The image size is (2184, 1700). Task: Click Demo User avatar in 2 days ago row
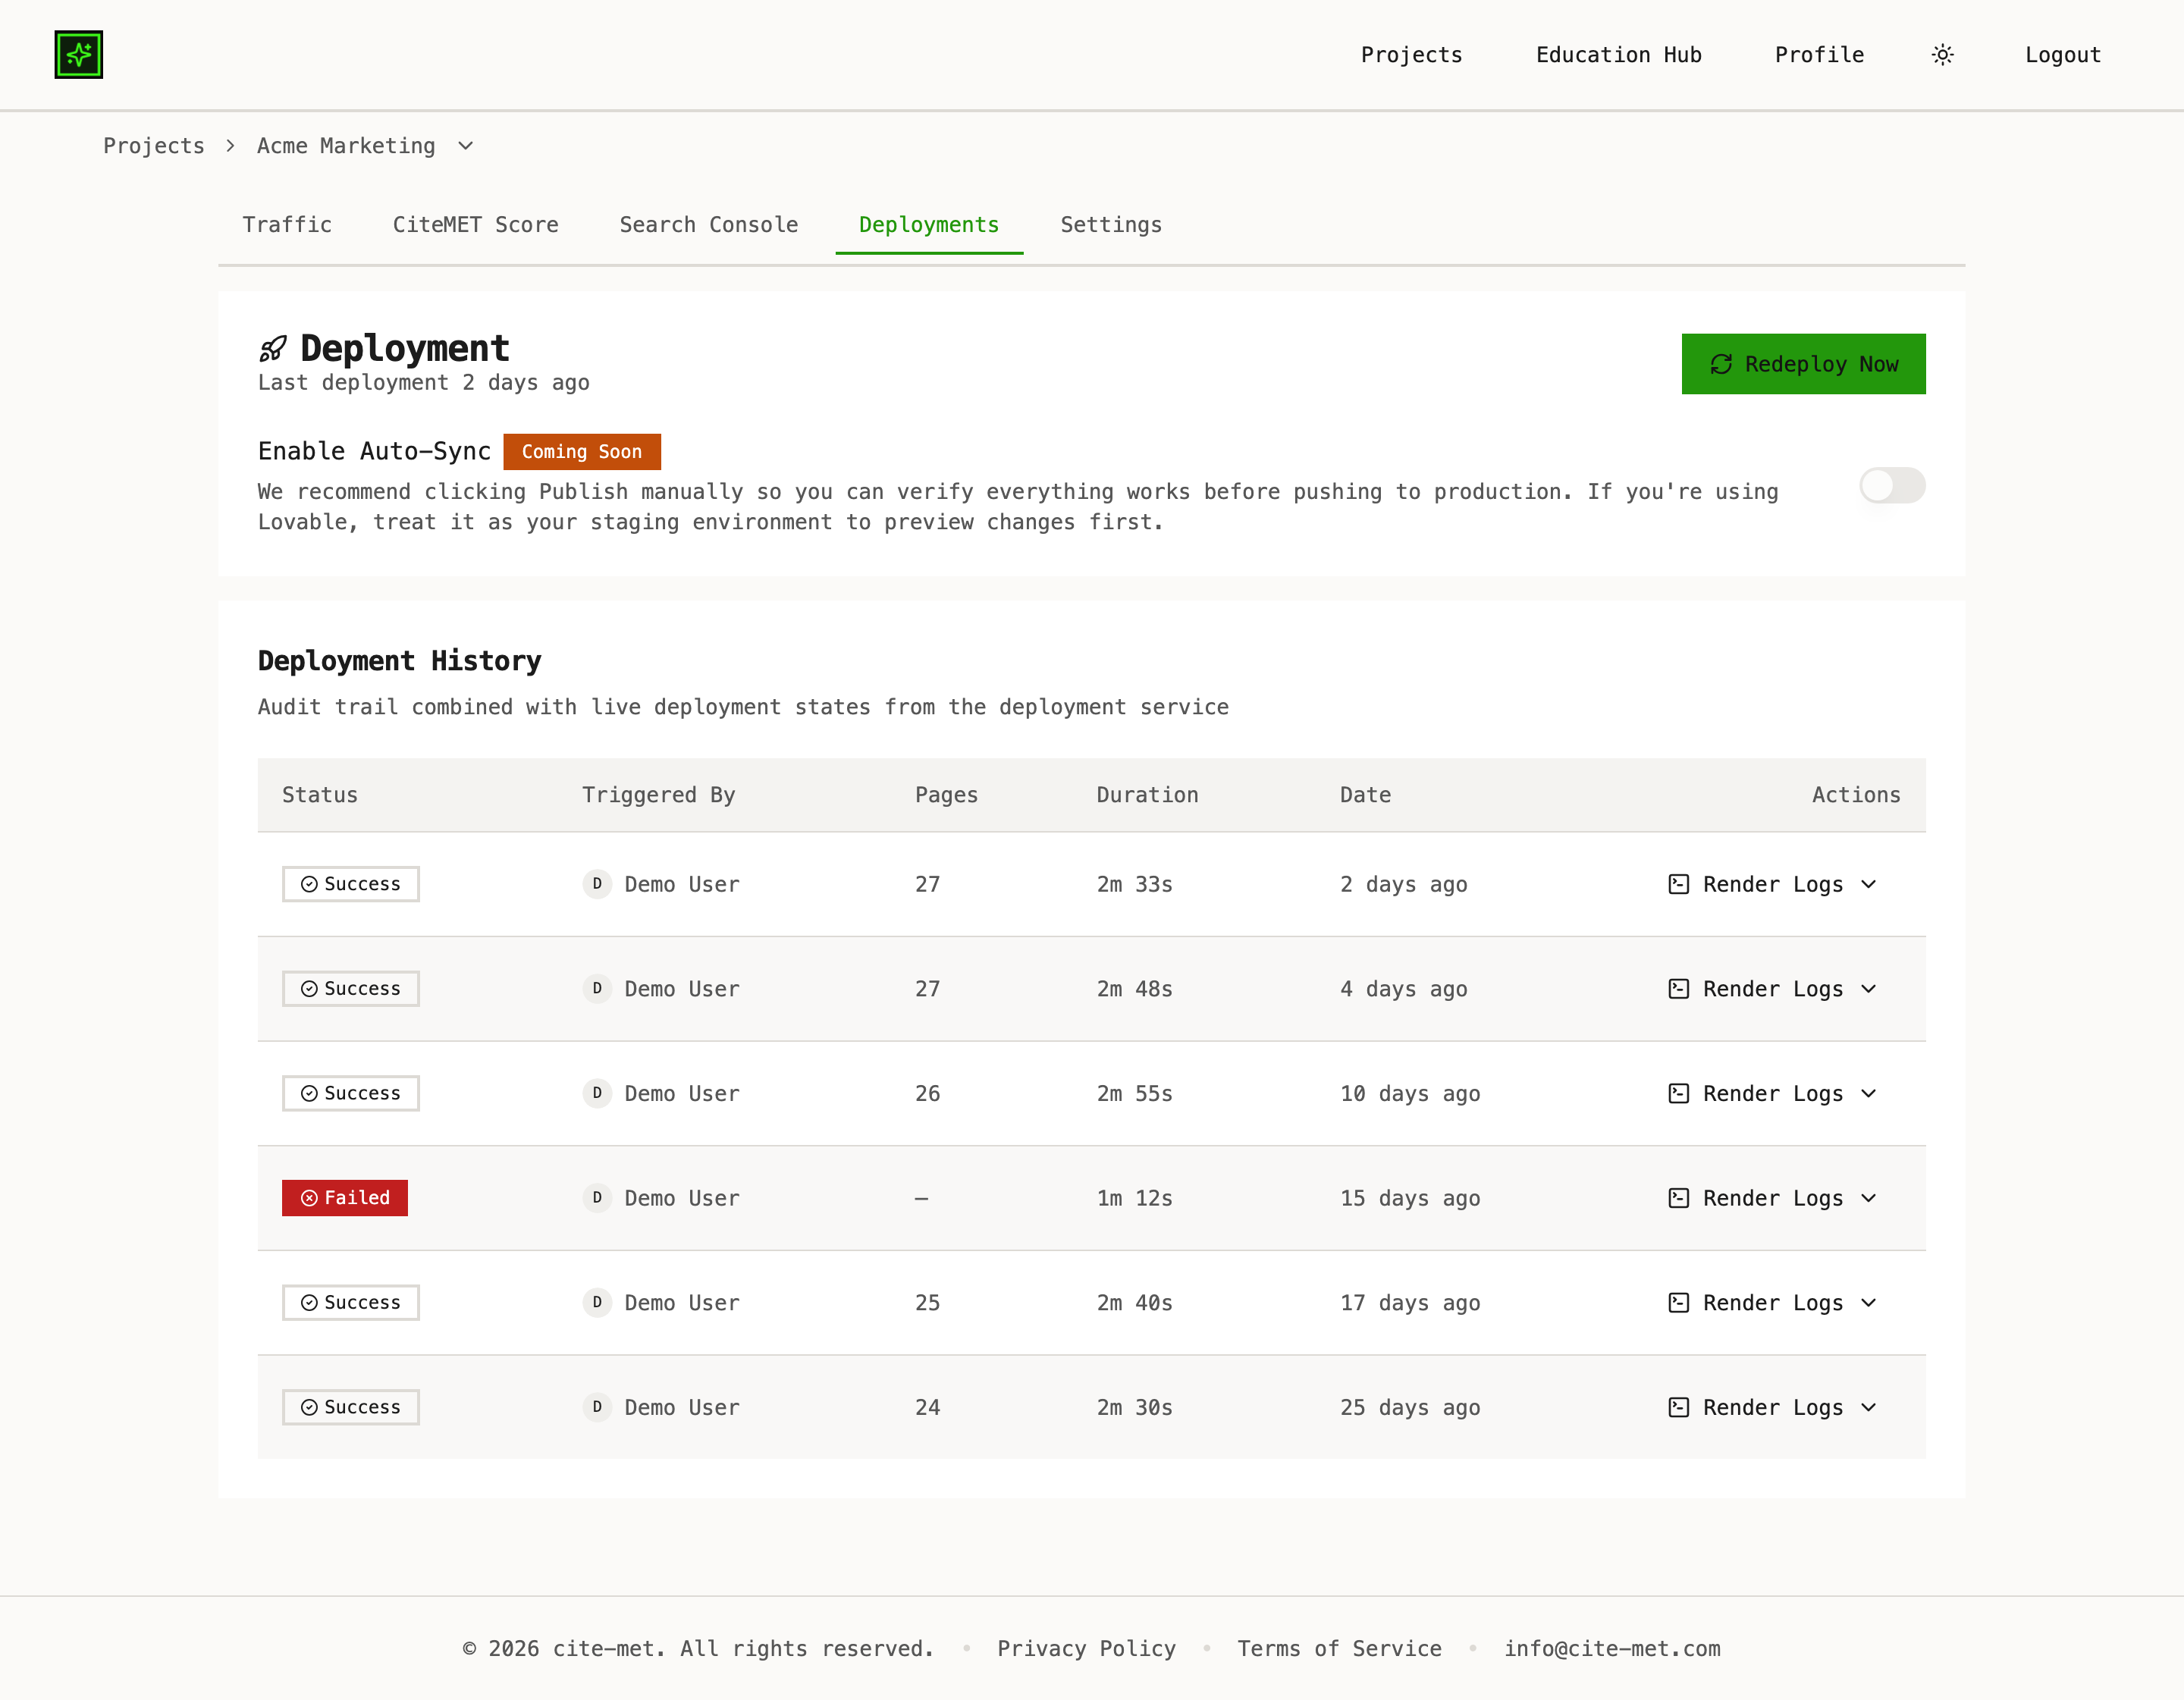[x=597, y=884]
